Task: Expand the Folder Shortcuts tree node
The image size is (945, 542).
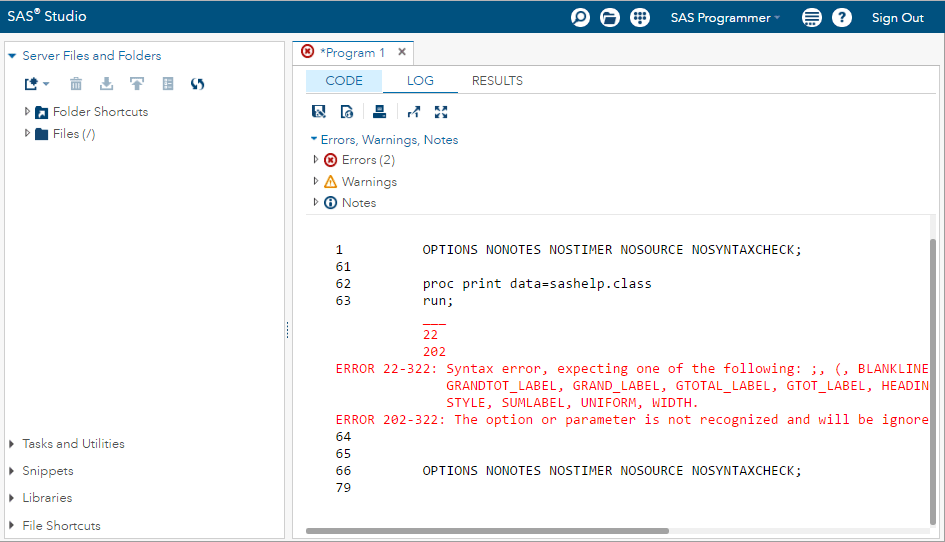Action: click(x=28, y=112)
